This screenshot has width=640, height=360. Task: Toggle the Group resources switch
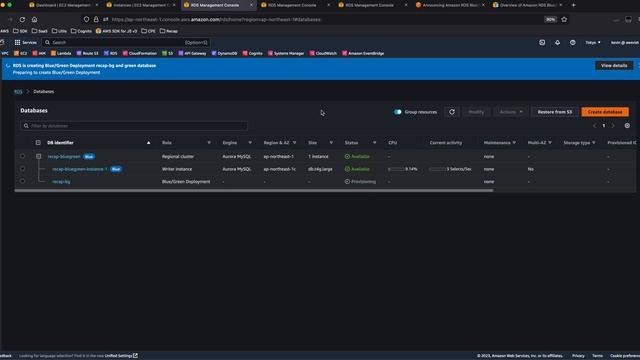(x=398, y=112)
